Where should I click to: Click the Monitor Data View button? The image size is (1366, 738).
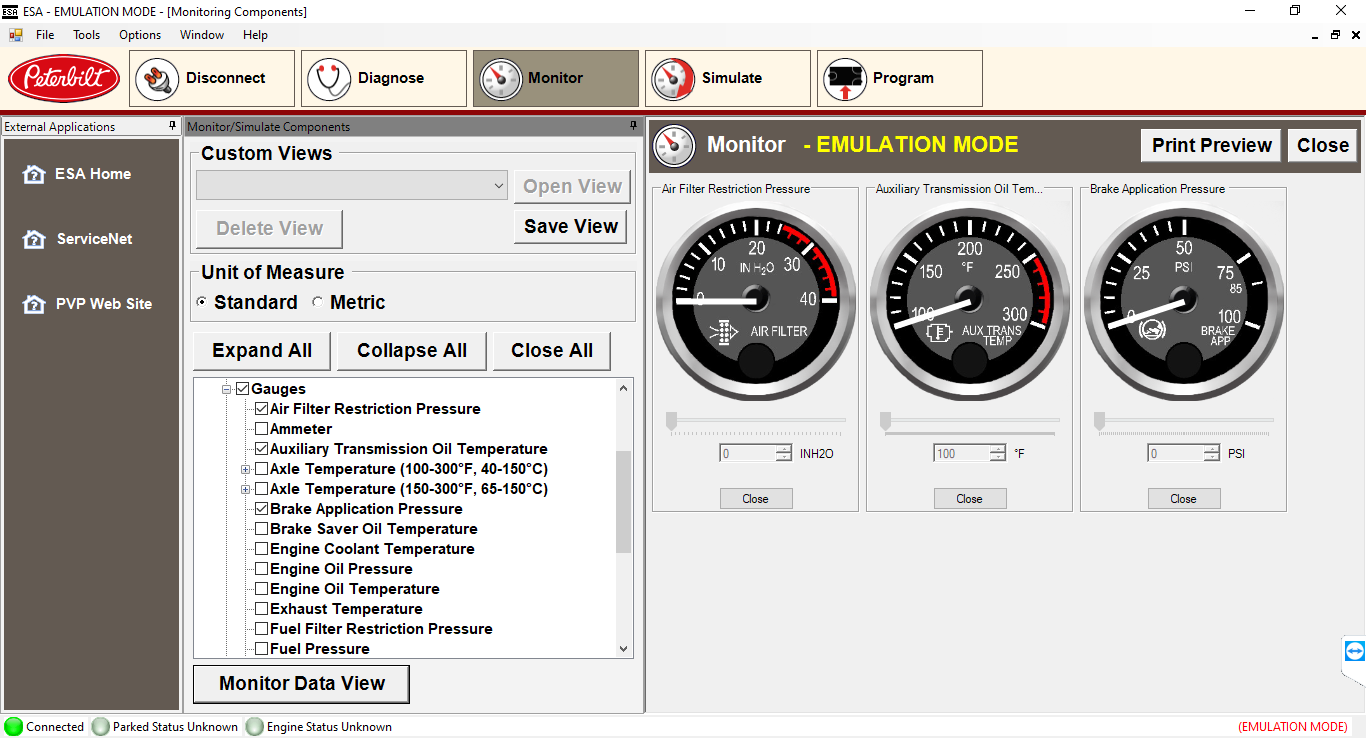301,684
